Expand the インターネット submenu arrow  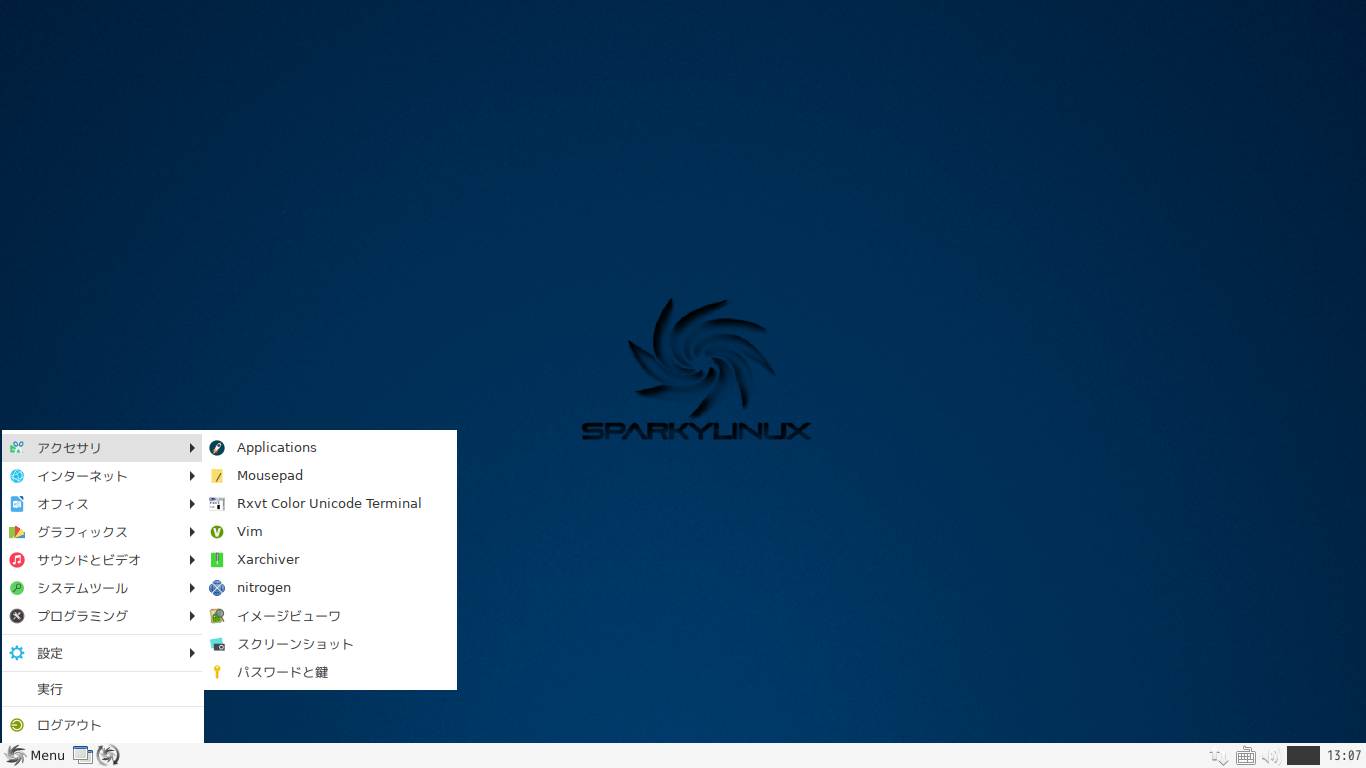click(x=192, y=476)
